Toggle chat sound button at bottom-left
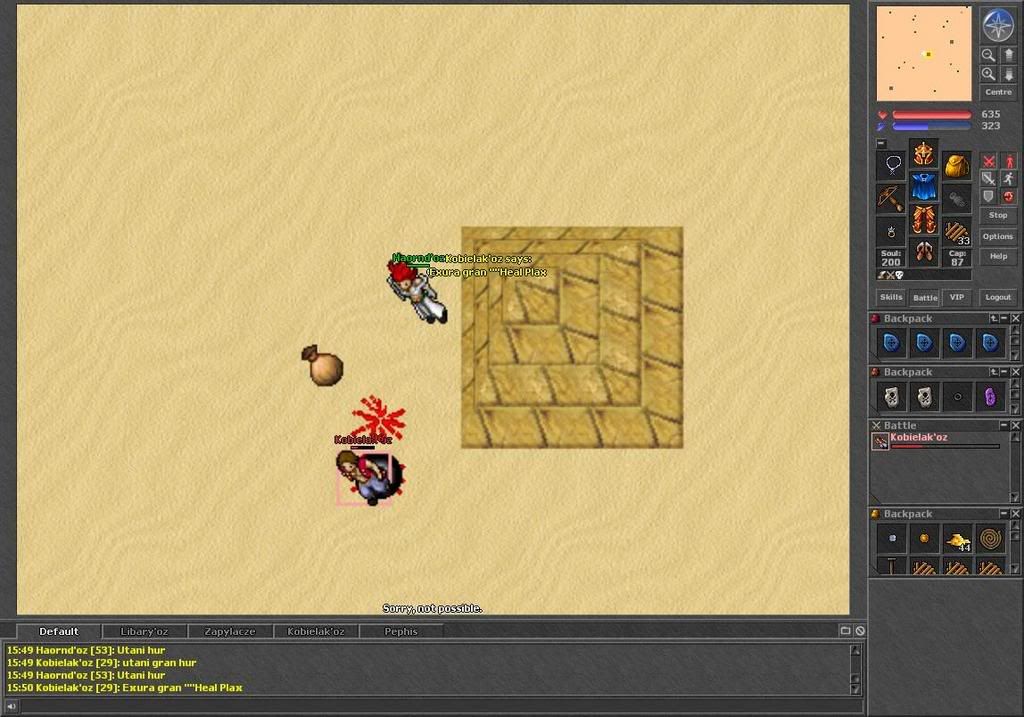Screen dimensions: 1024x717 11,706
